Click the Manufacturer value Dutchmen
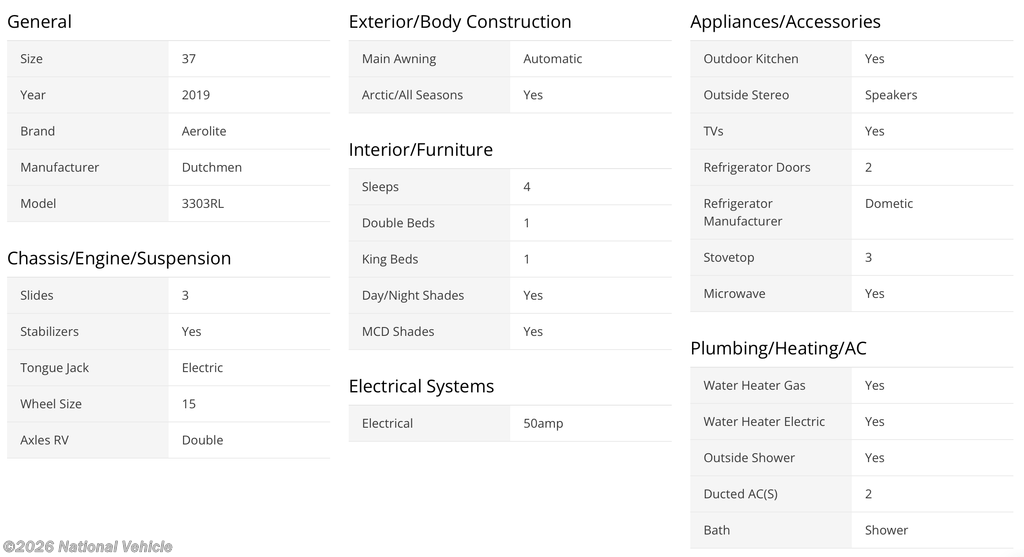Screen dimensions: 1024x557 212,167
